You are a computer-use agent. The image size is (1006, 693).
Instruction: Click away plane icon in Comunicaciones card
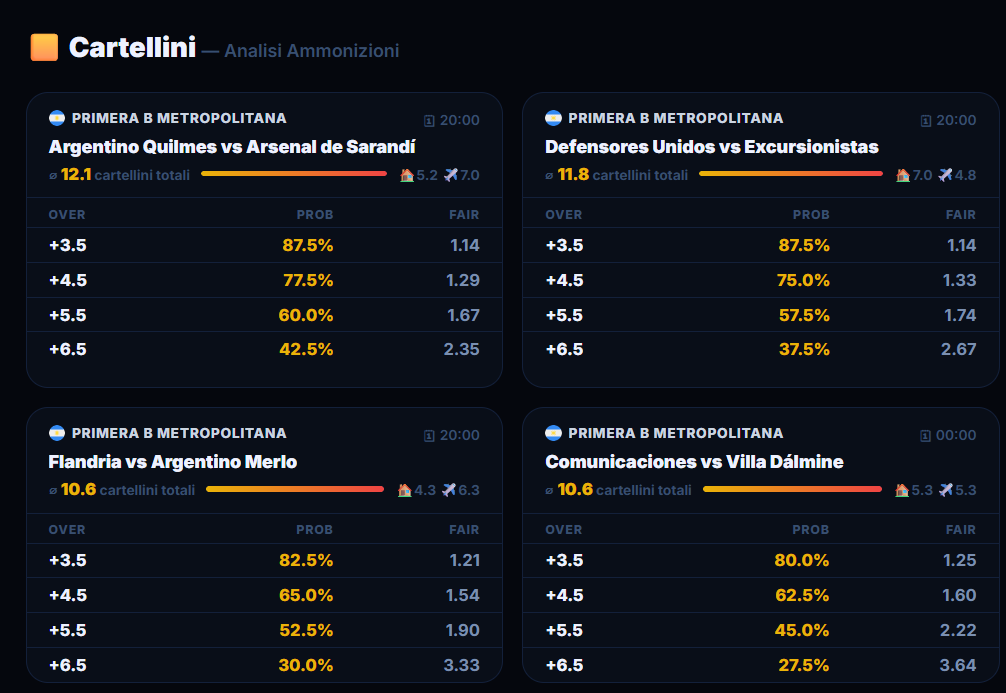click(946, 490)
